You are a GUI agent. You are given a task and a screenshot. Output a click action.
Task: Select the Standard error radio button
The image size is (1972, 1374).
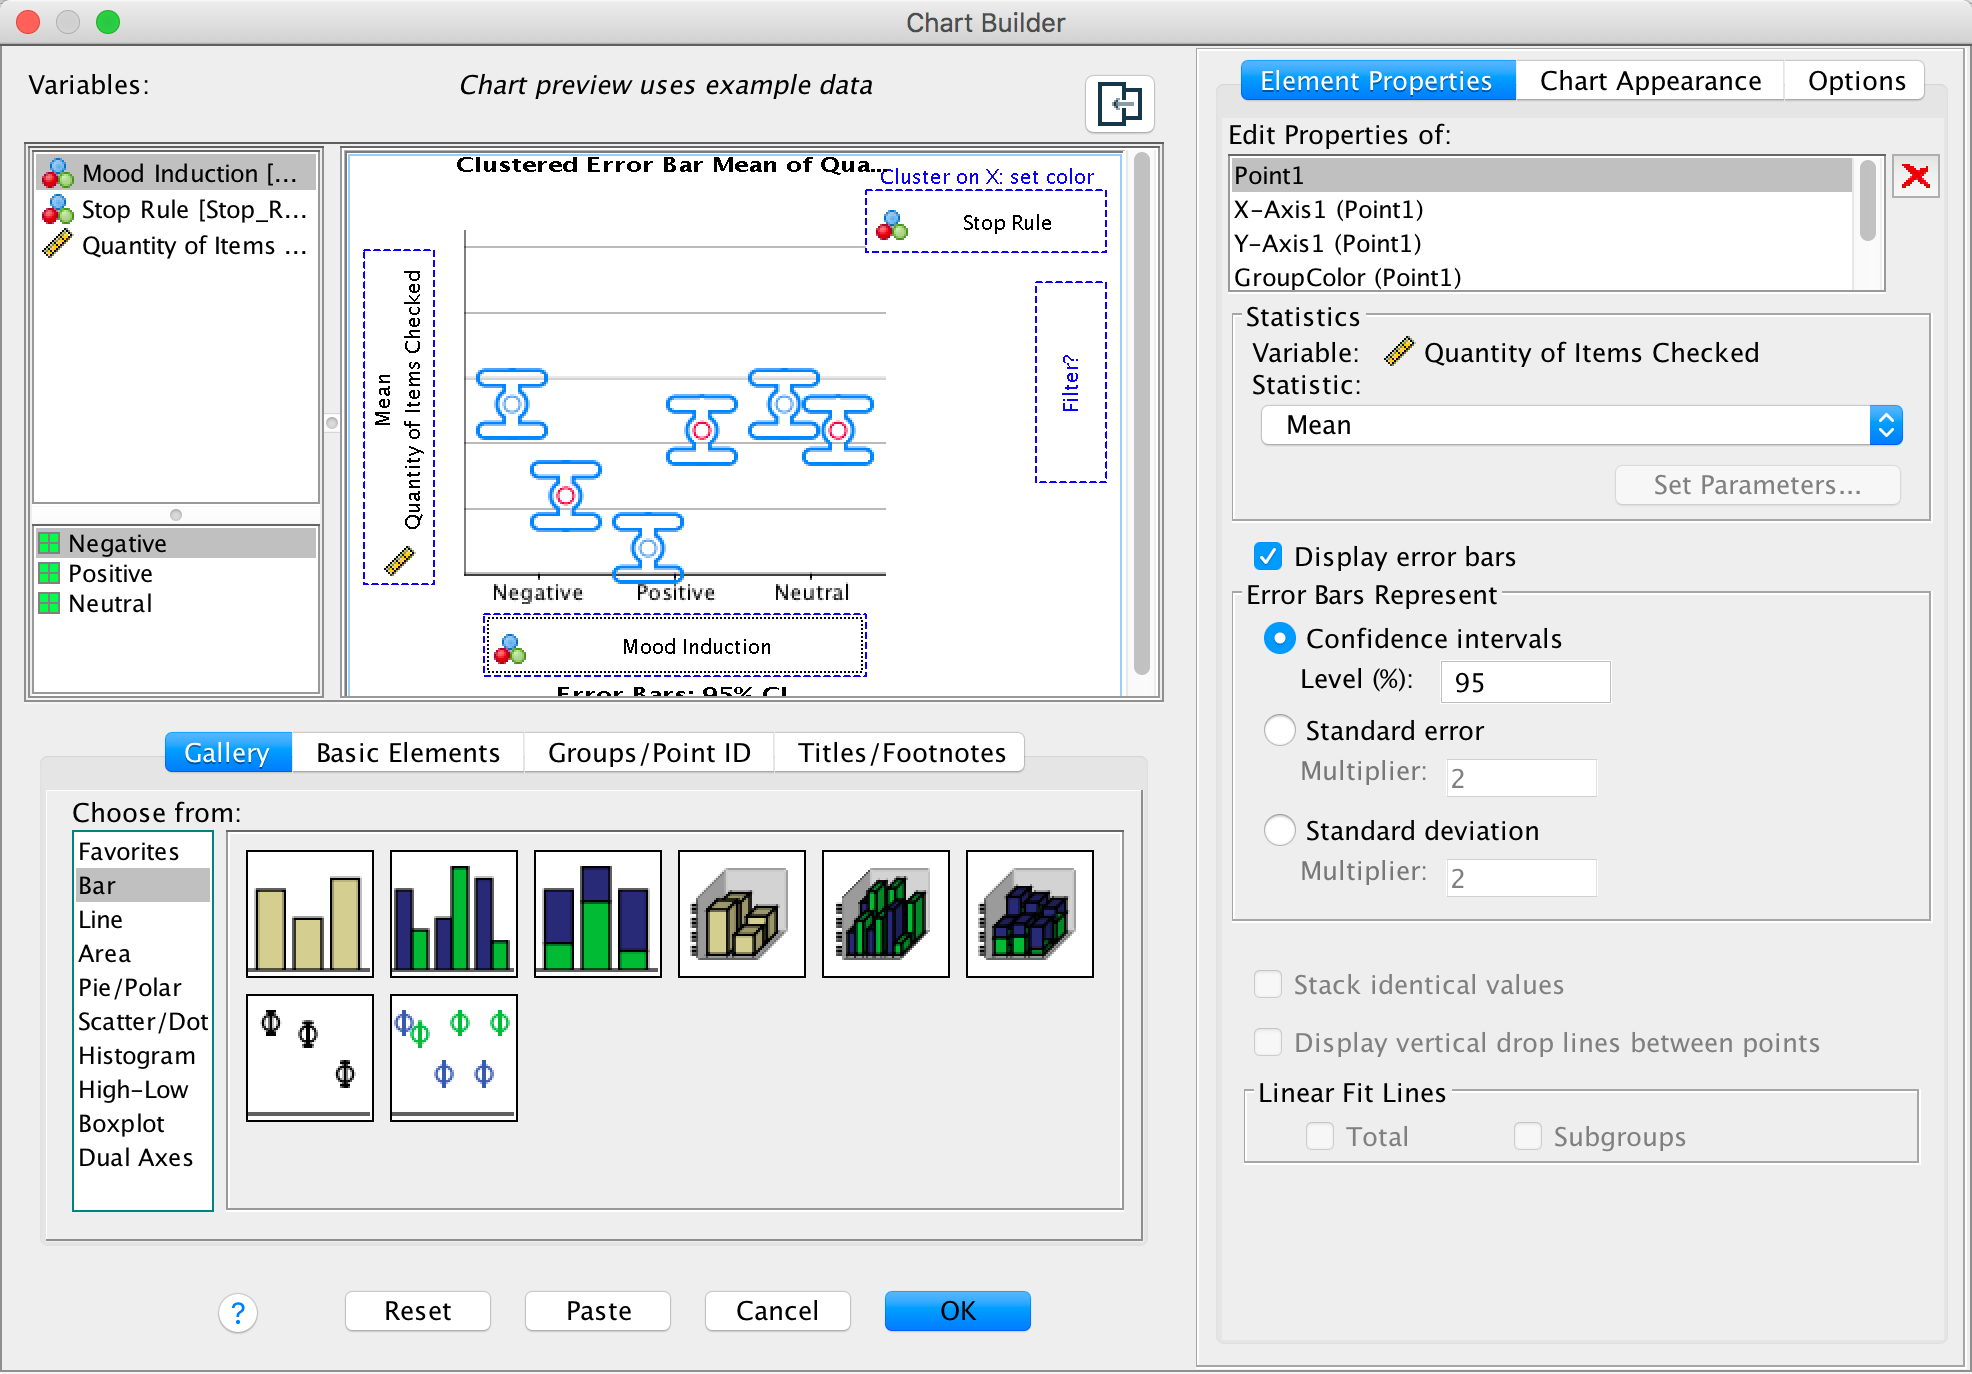tap(1280, 731)
